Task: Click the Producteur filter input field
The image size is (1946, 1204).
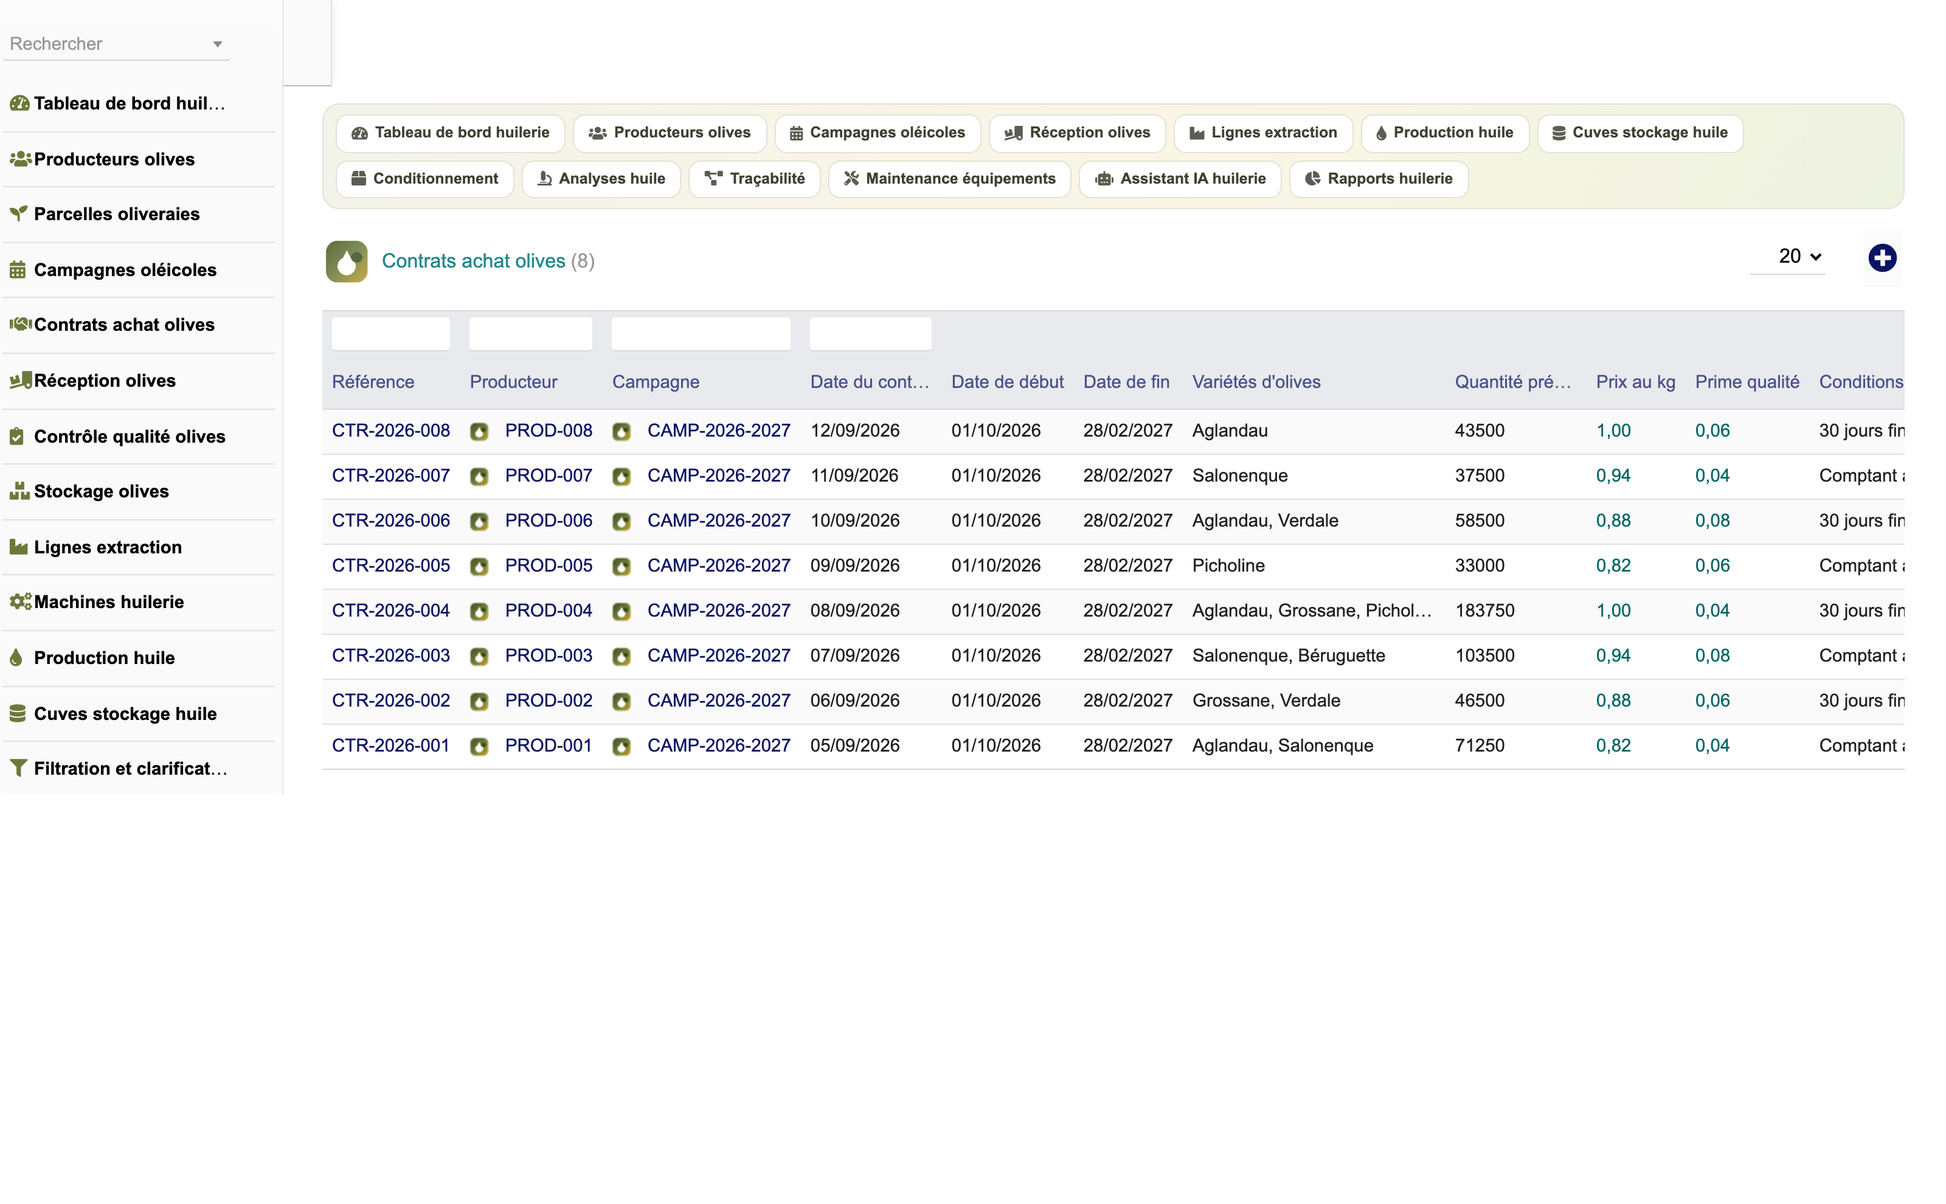Action: 531,334
